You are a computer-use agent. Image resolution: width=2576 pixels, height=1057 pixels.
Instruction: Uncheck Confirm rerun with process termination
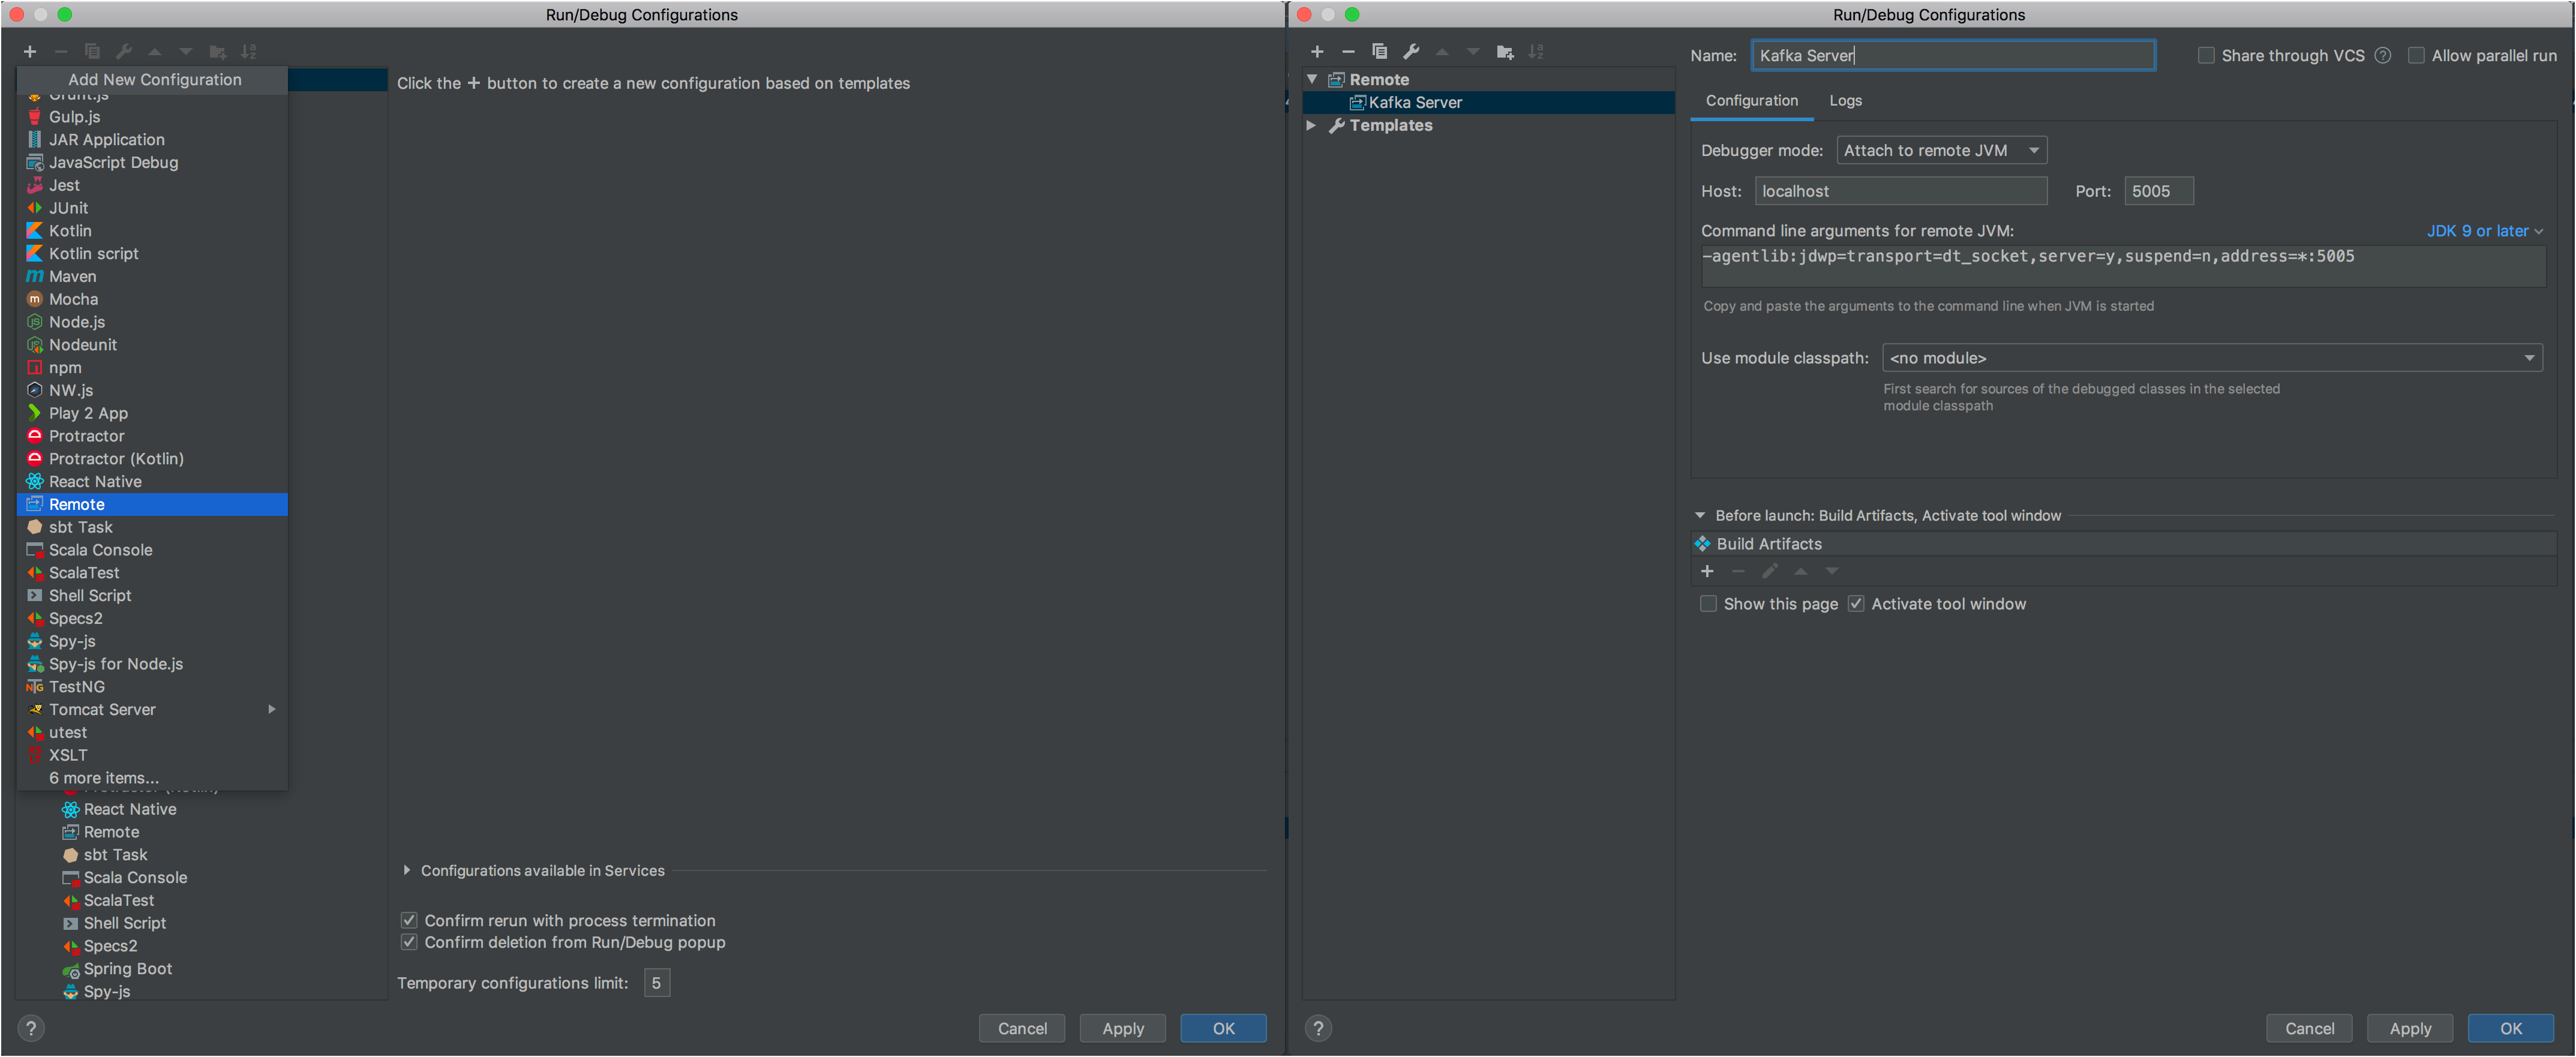point(409,920)
